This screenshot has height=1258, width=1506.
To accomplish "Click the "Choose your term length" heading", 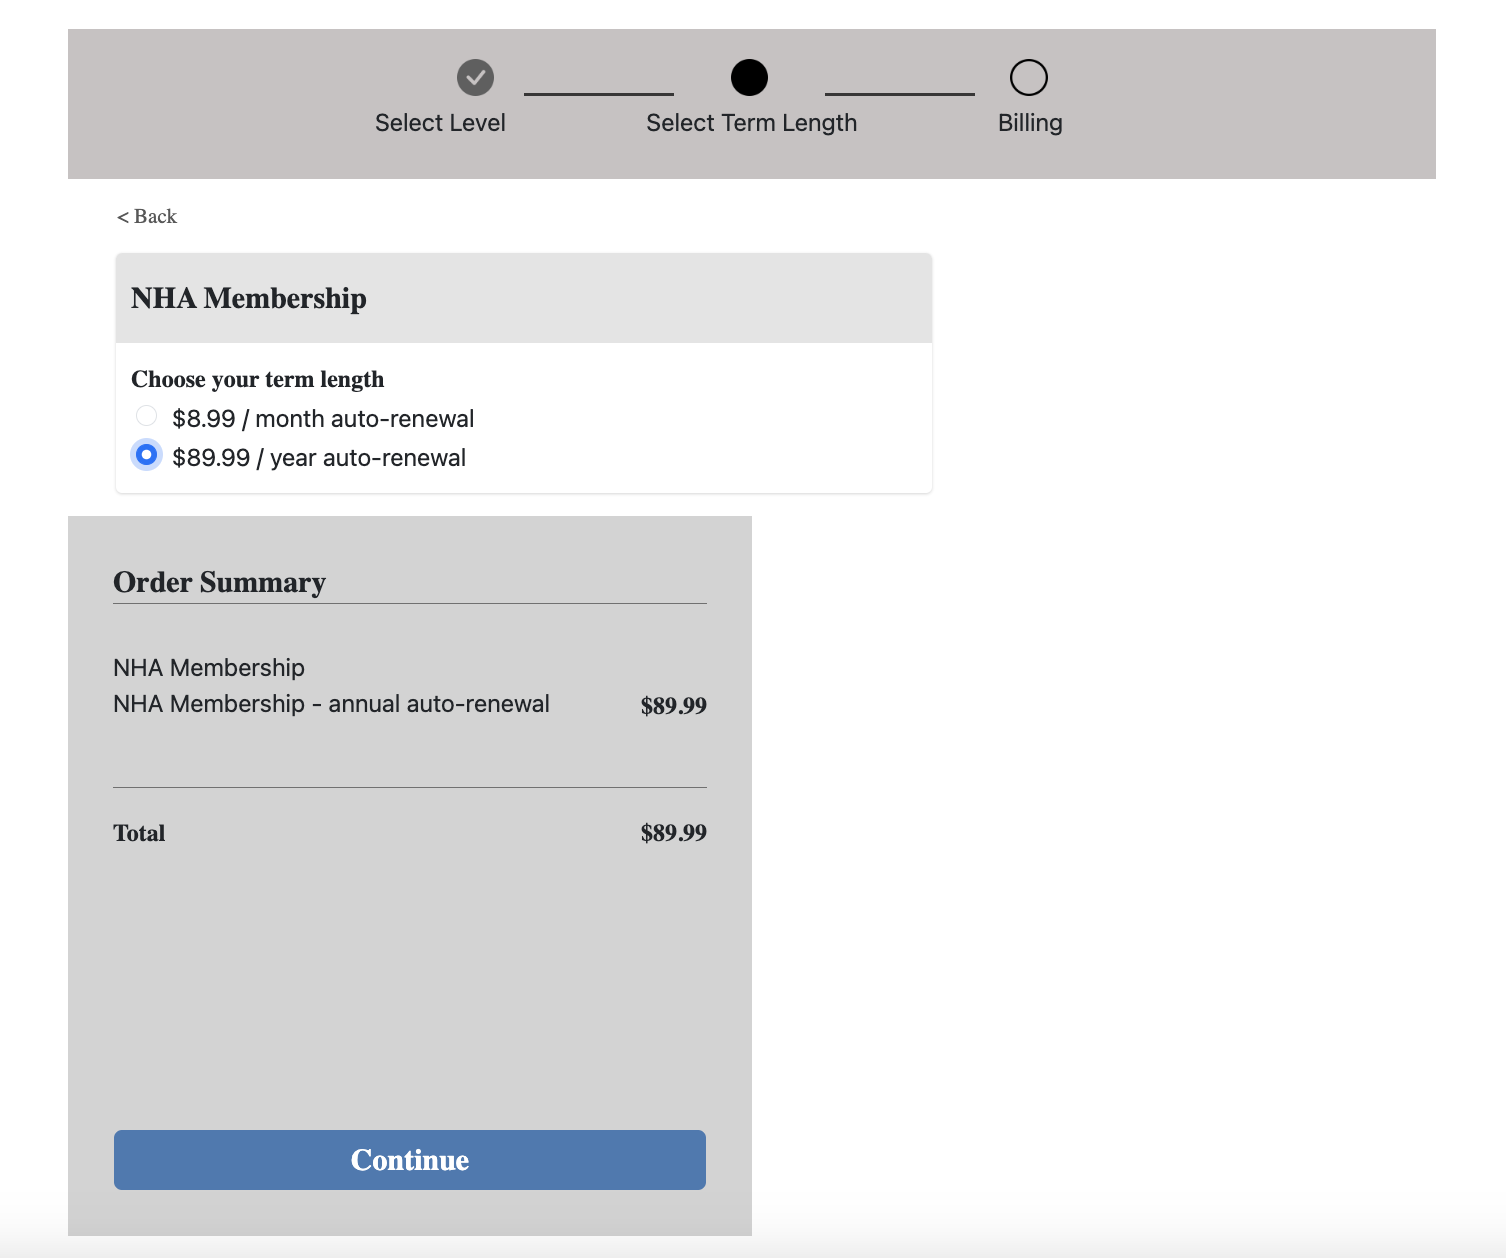I will [257, 380].
